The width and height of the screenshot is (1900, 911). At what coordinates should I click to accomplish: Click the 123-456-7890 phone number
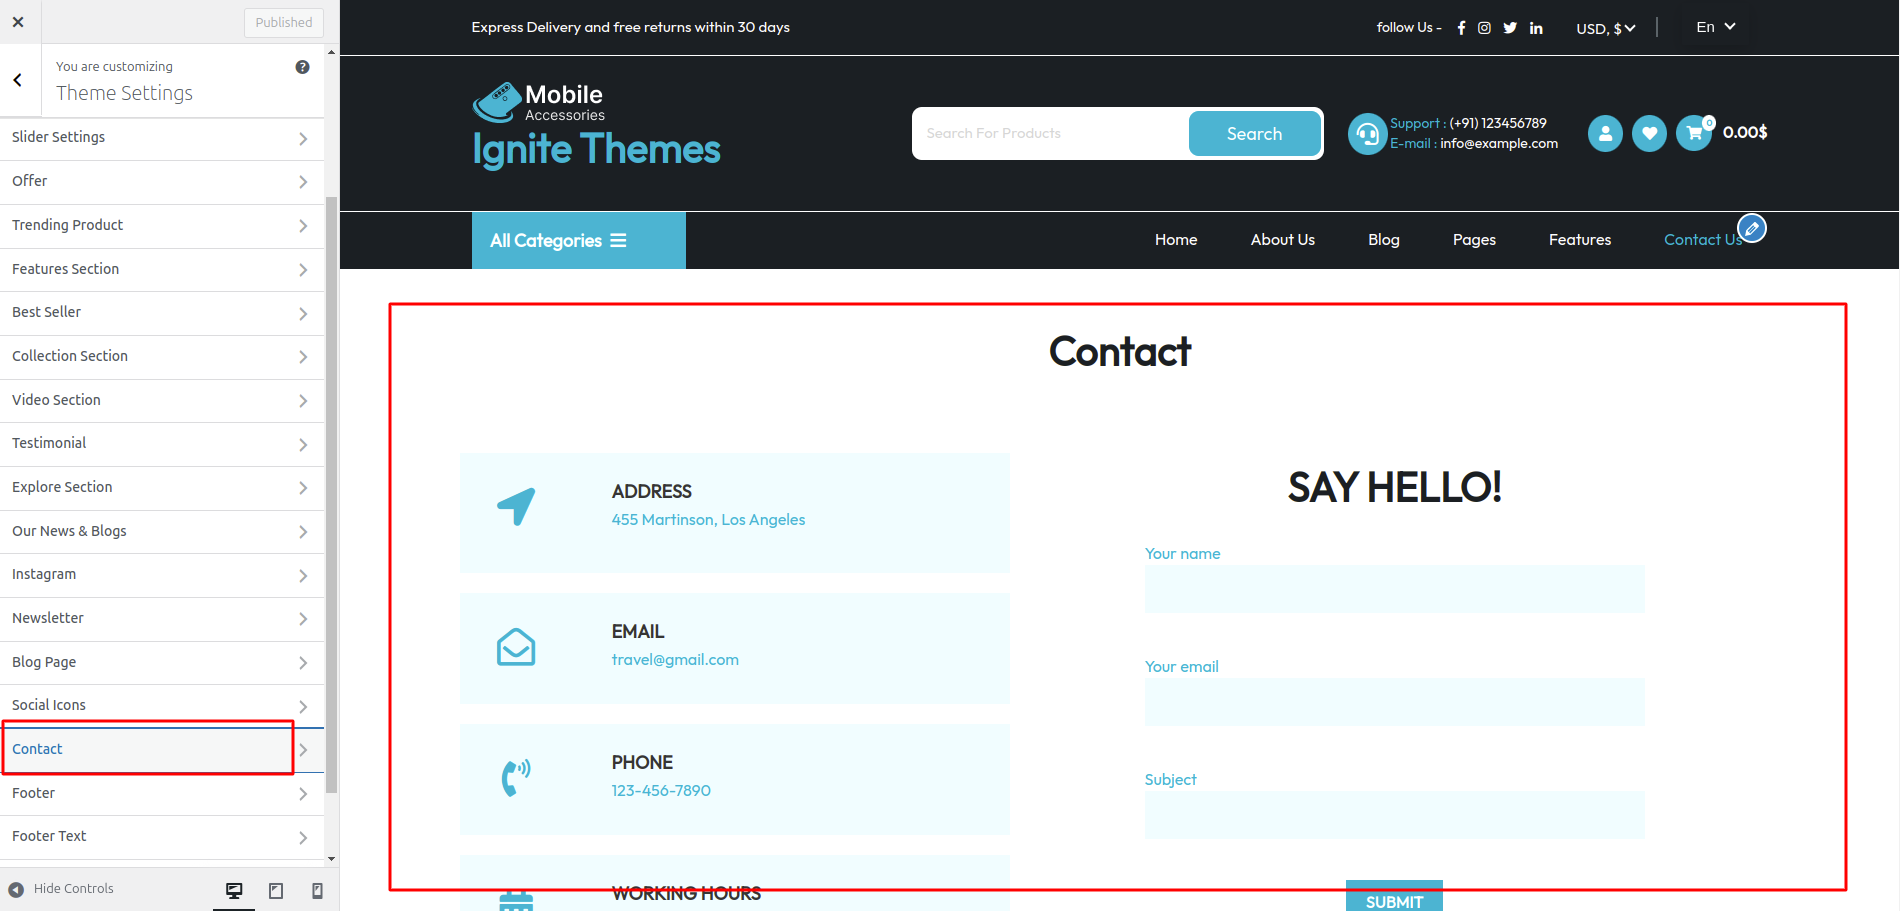click(661, 791)
